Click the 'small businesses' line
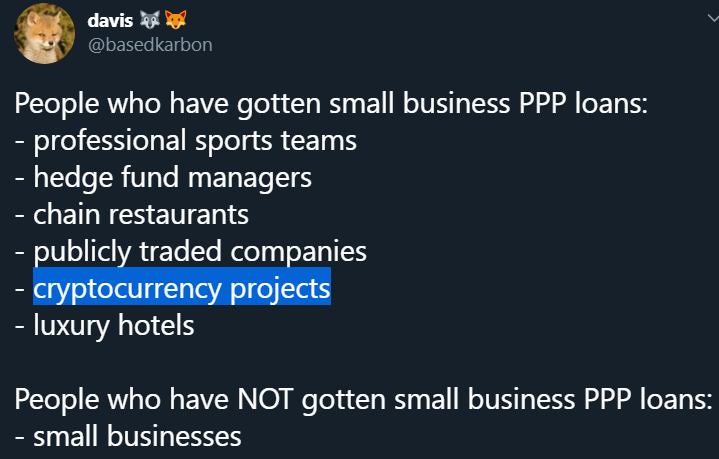This screenshot has width=719, height=459. click(x=128, y=436)
